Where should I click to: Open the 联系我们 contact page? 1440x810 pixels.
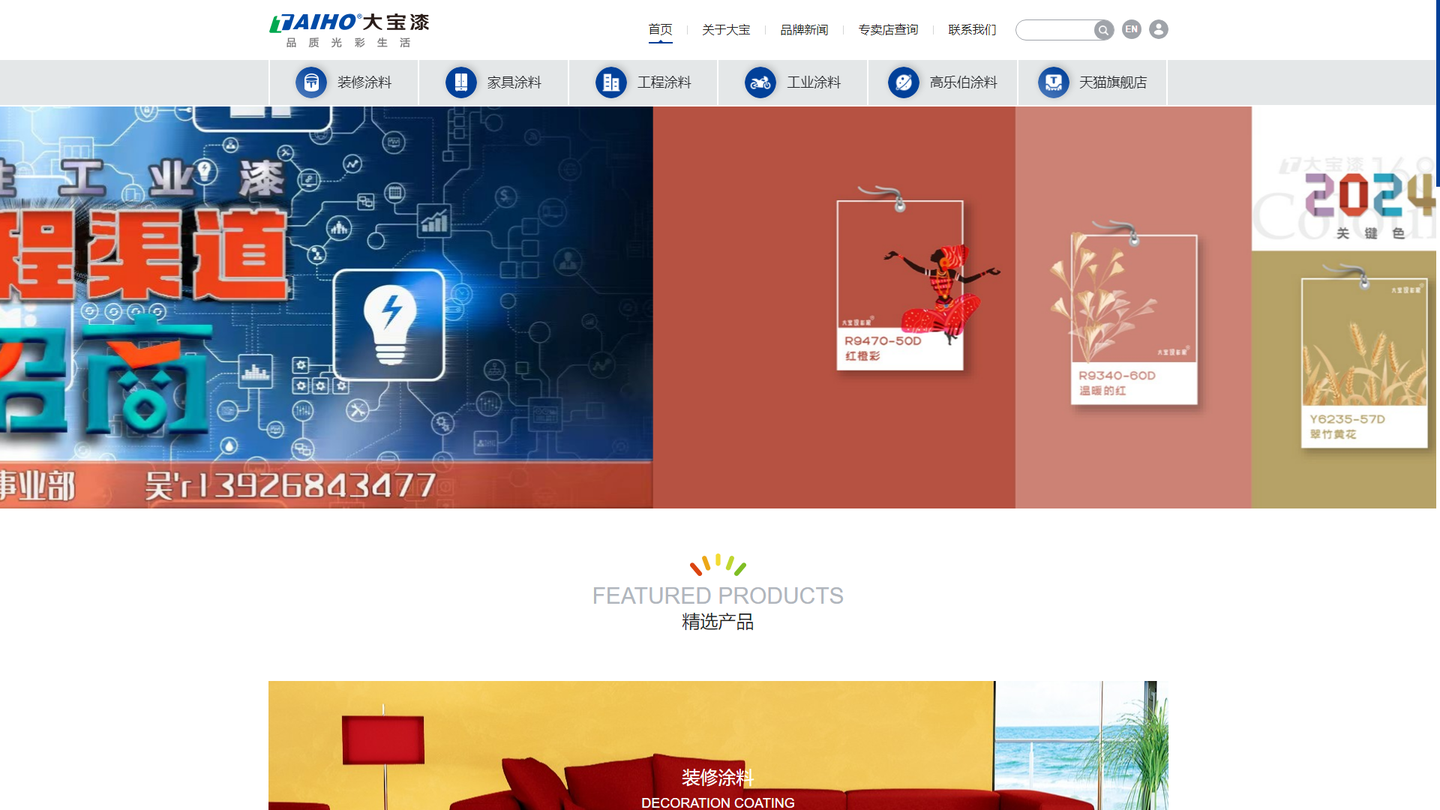click(x=972, y=30)
